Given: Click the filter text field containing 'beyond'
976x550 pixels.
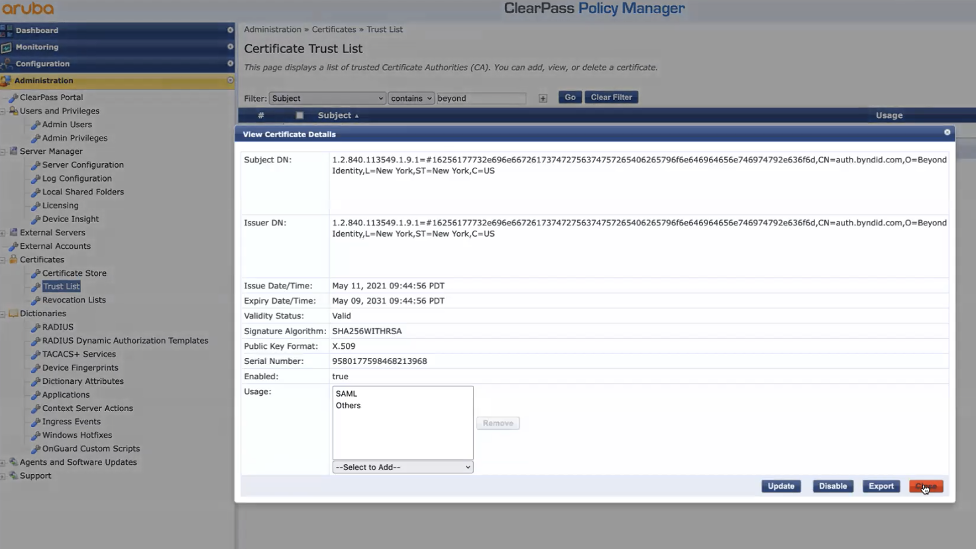Looking at the screenshot, I should pos(481,99).
